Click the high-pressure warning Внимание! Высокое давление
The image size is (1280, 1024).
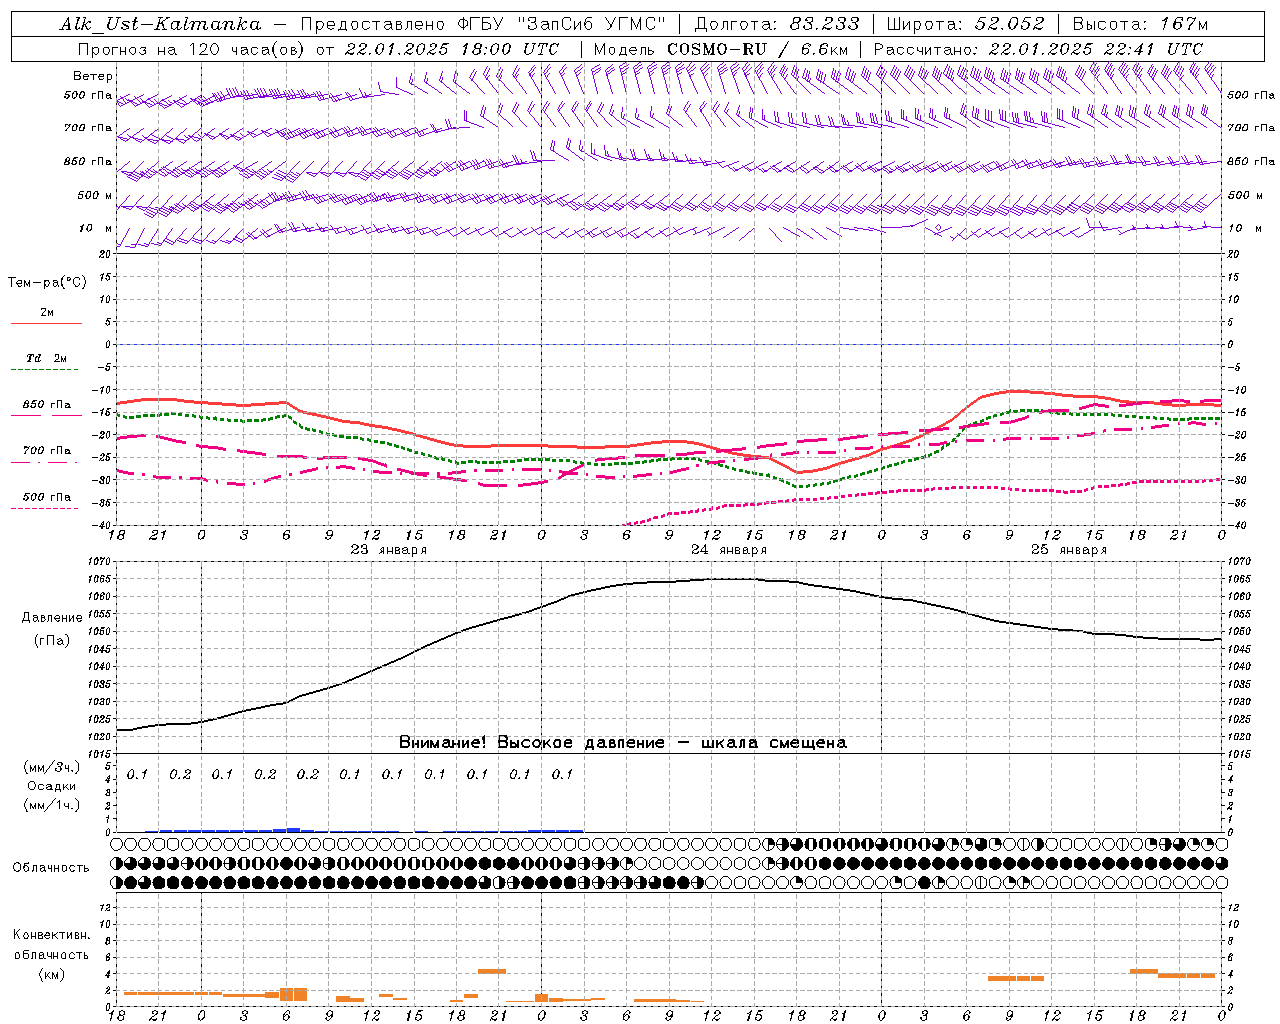[x=532, y=743]
